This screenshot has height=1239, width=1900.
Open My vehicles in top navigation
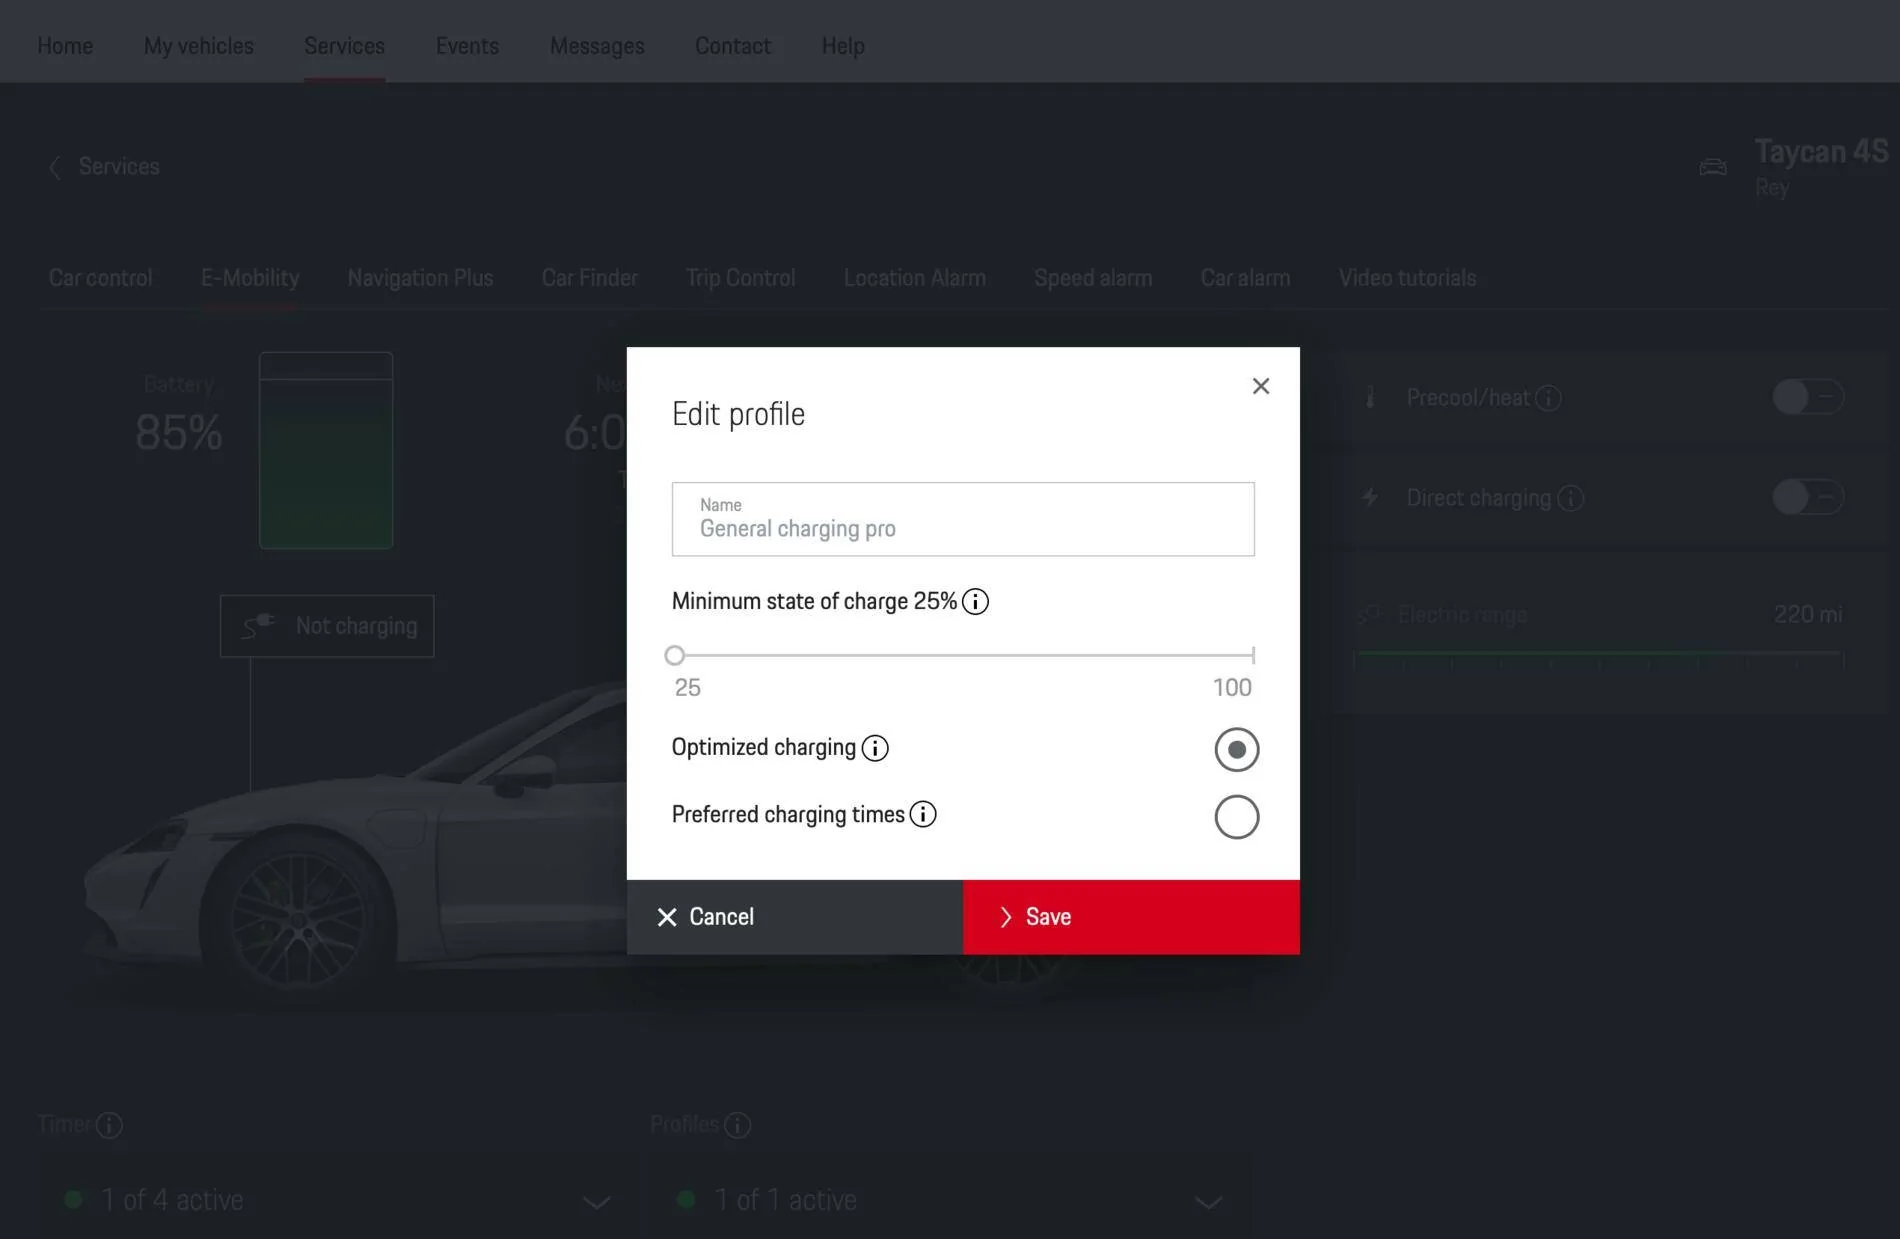point(199,46)
